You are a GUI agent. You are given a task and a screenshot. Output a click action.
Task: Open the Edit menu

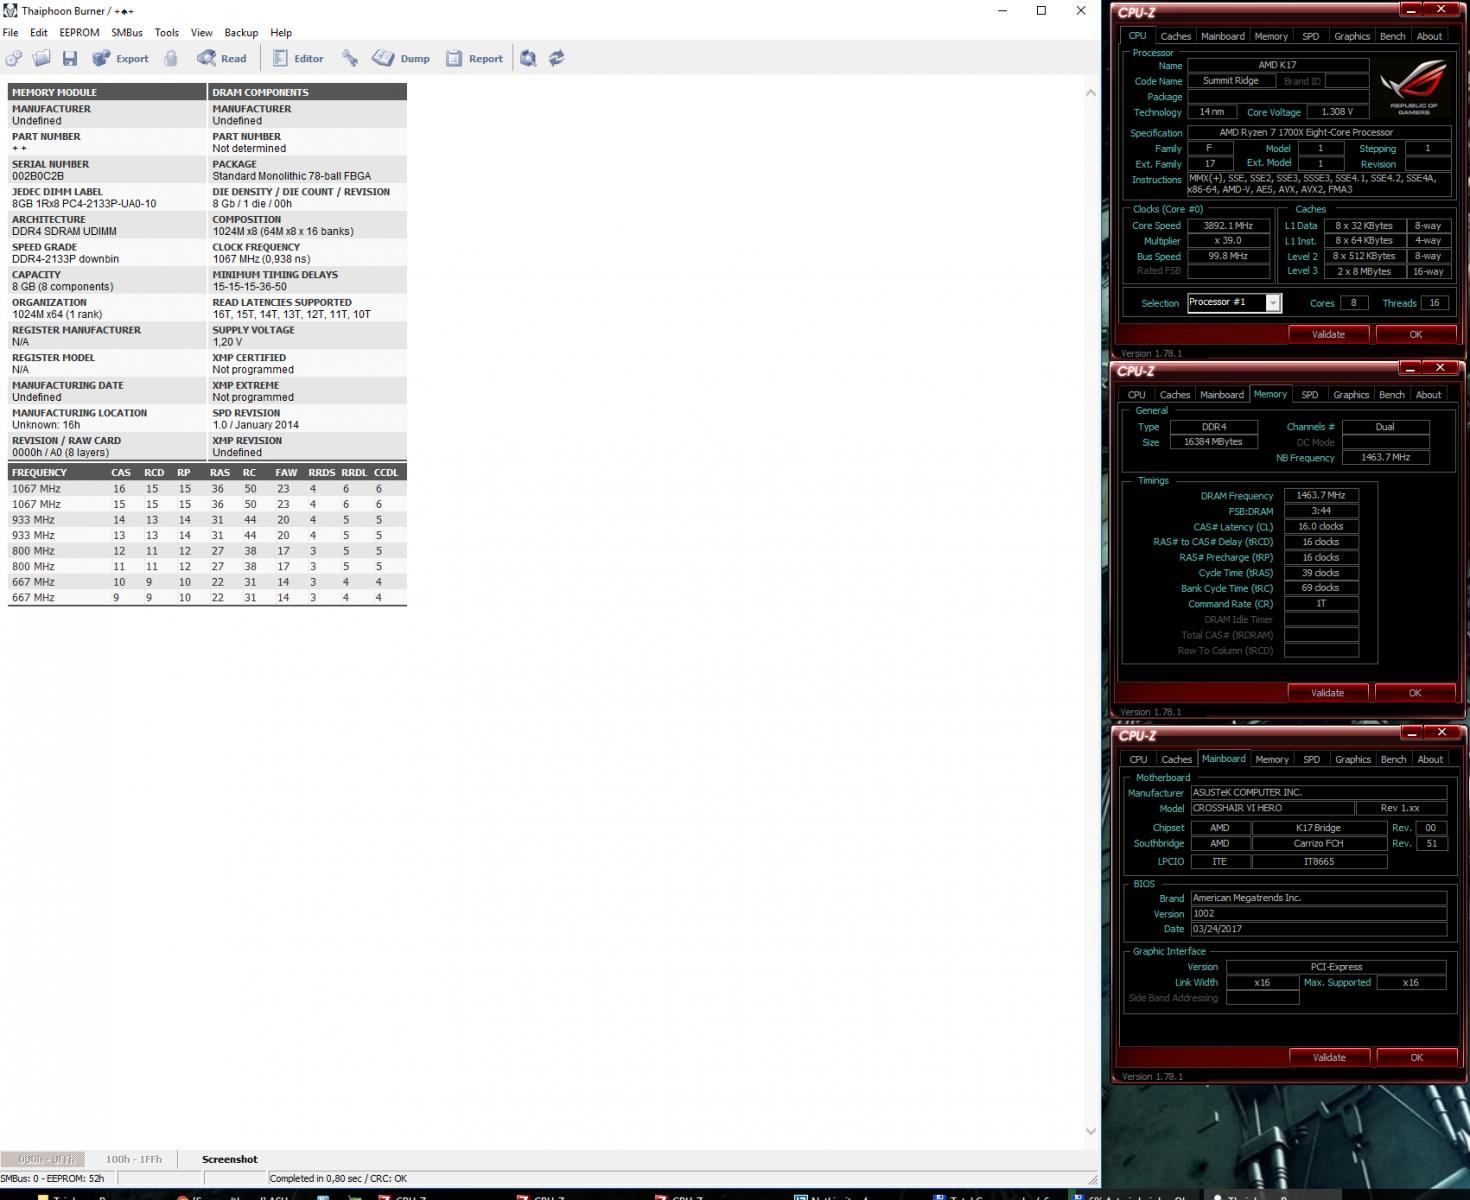pyautogui.click(x=39, y=33)
